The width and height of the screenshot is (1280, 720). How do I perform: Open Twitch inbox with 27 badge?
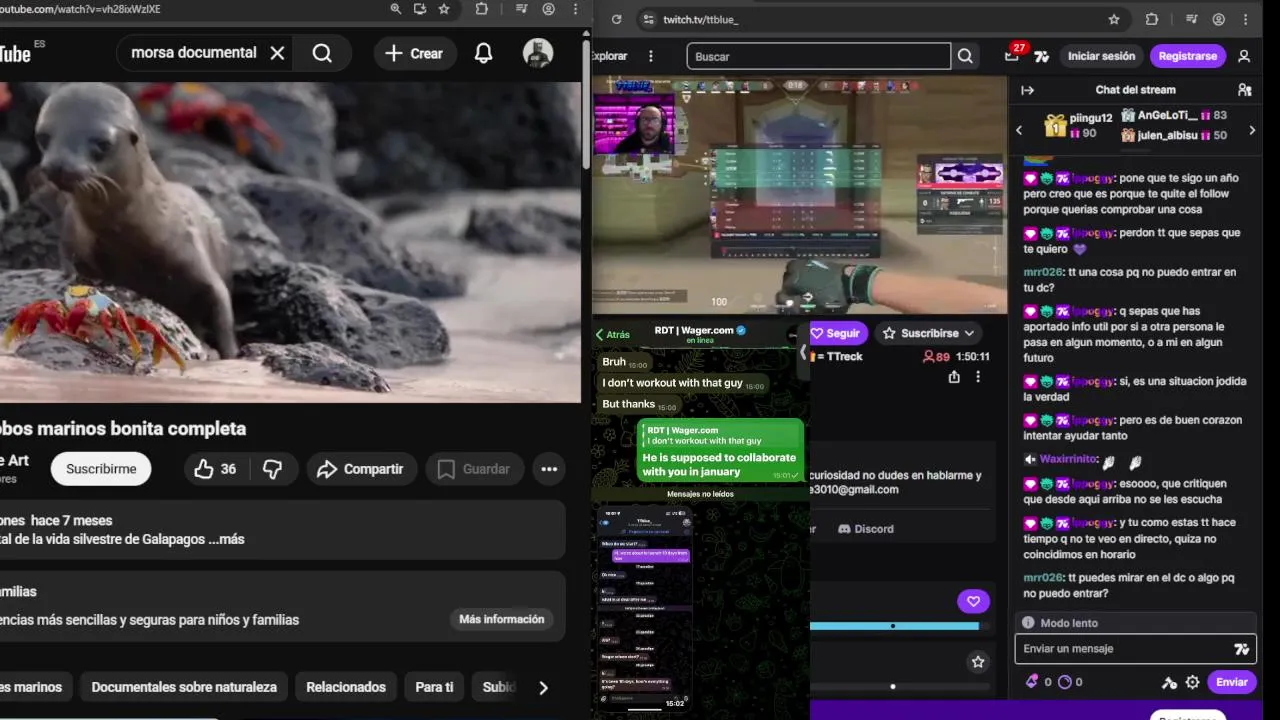tap(1013, 55)
